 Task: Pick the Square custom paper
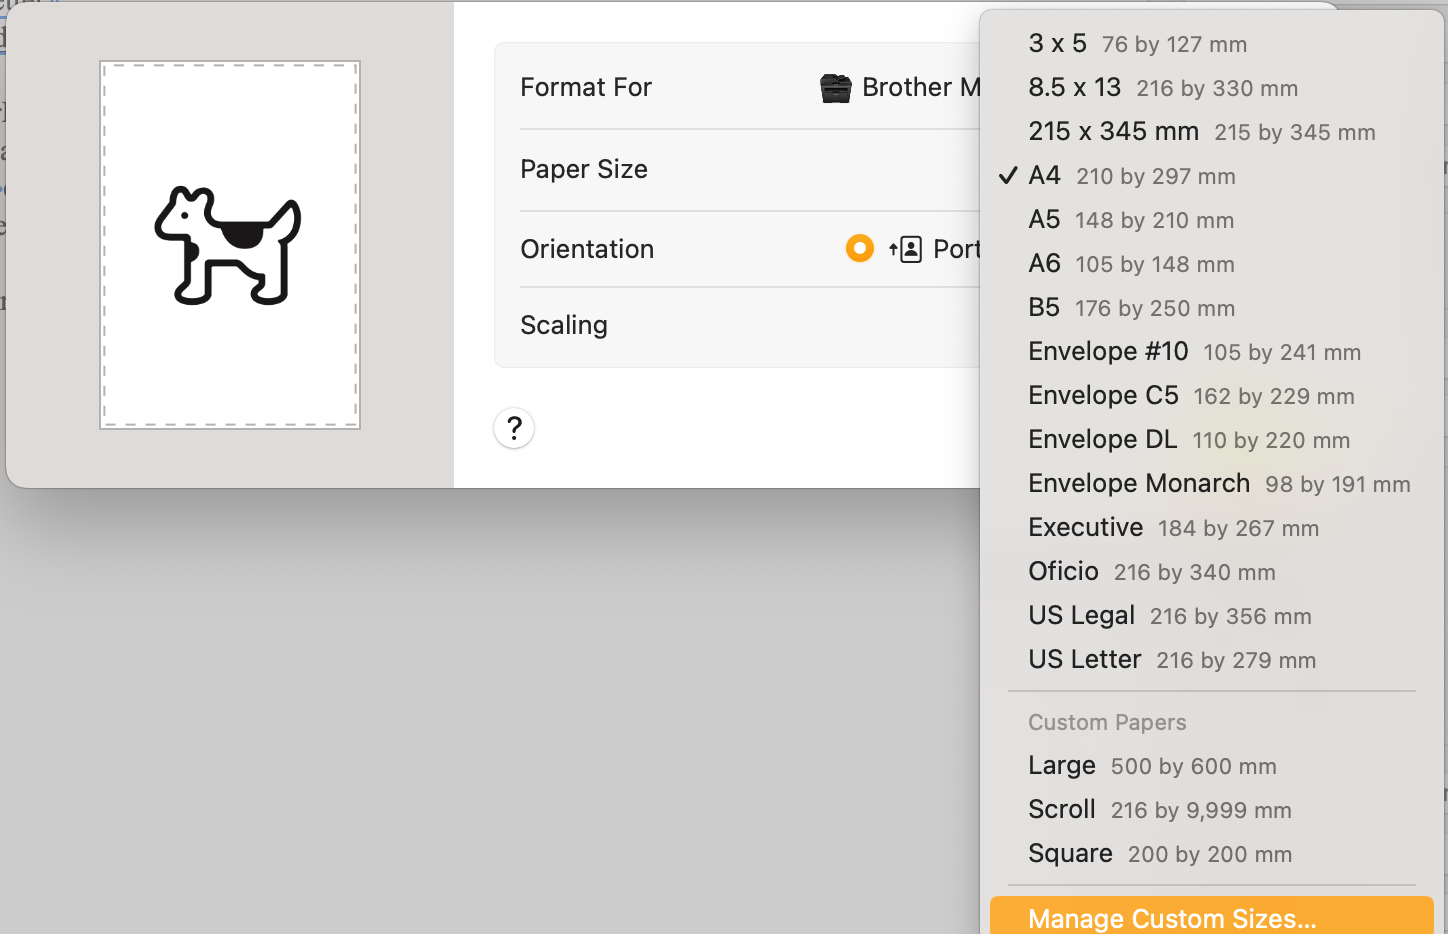coord(1212,854)
